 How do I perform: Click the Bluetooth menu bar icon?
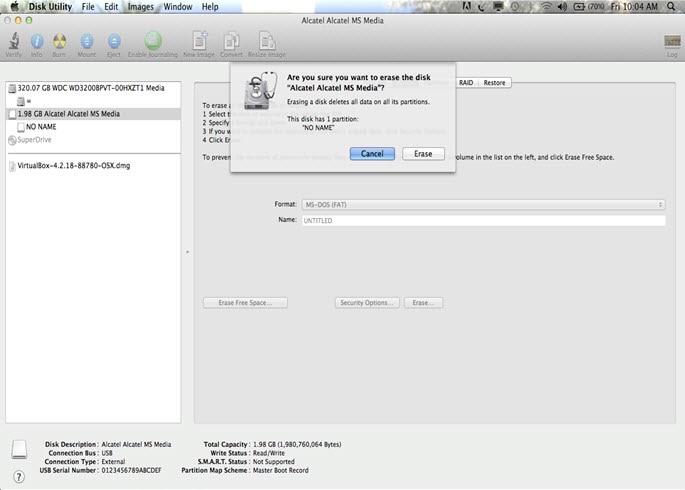coord(531,6)
